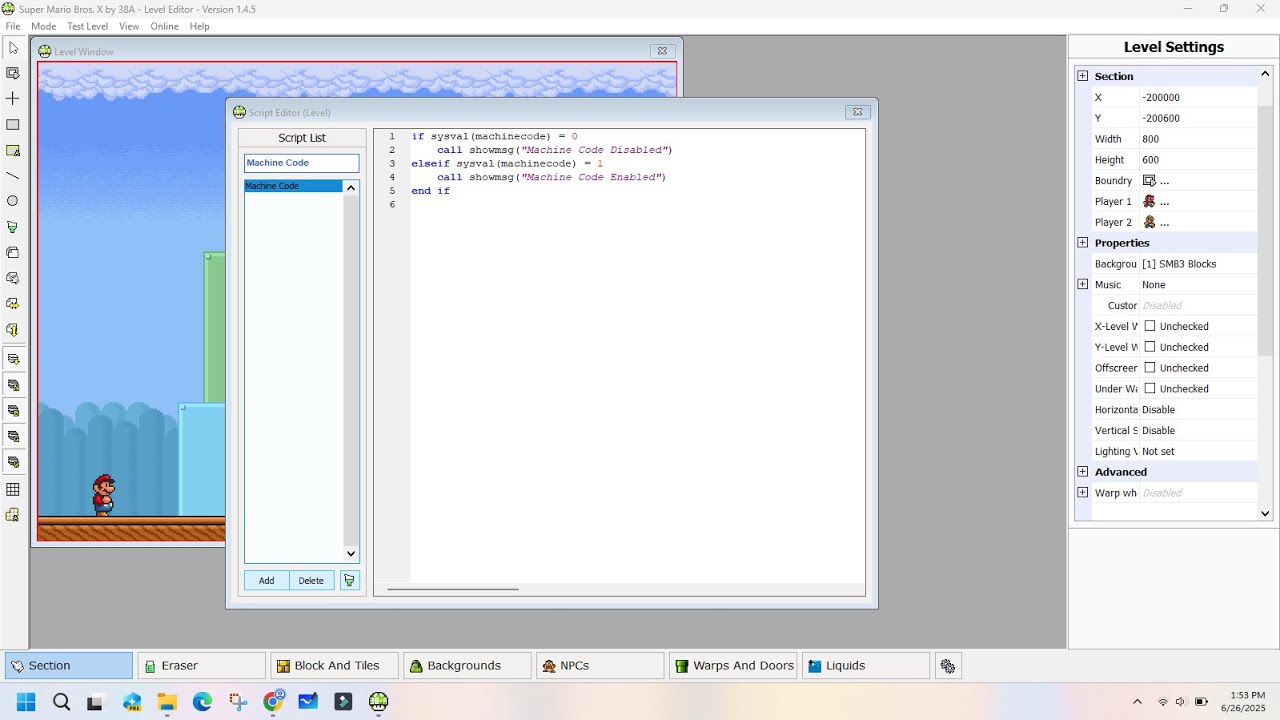Screen dimensions: 1280x720
Task: Open Snipping Tool from the taskbar
Action: (x=237, y=702)
